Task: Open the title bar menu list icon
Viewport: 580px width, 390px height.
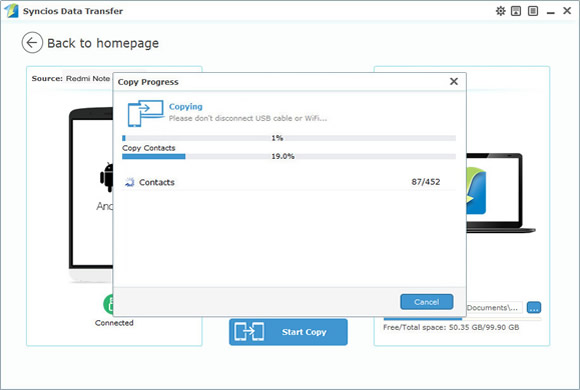Action: [533, 11]
